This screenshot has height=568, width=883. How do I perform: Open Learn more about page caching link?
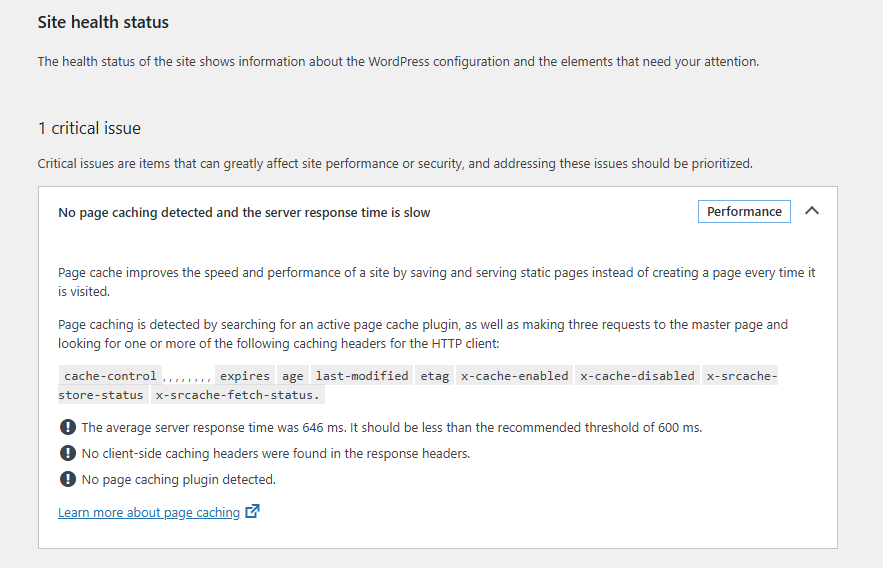[x=149, y=512]
